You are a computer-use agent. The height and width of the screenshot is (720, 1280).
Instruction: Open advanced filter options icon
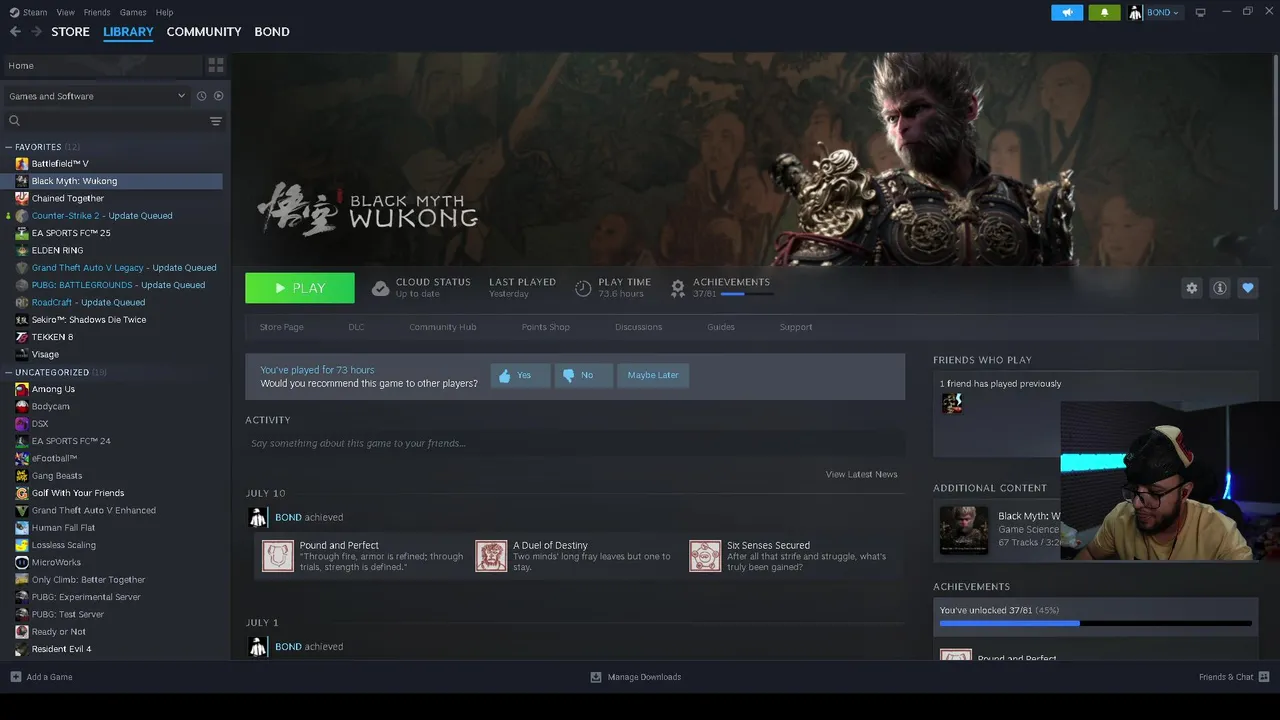pyautogui.click(x=215, y=121)
